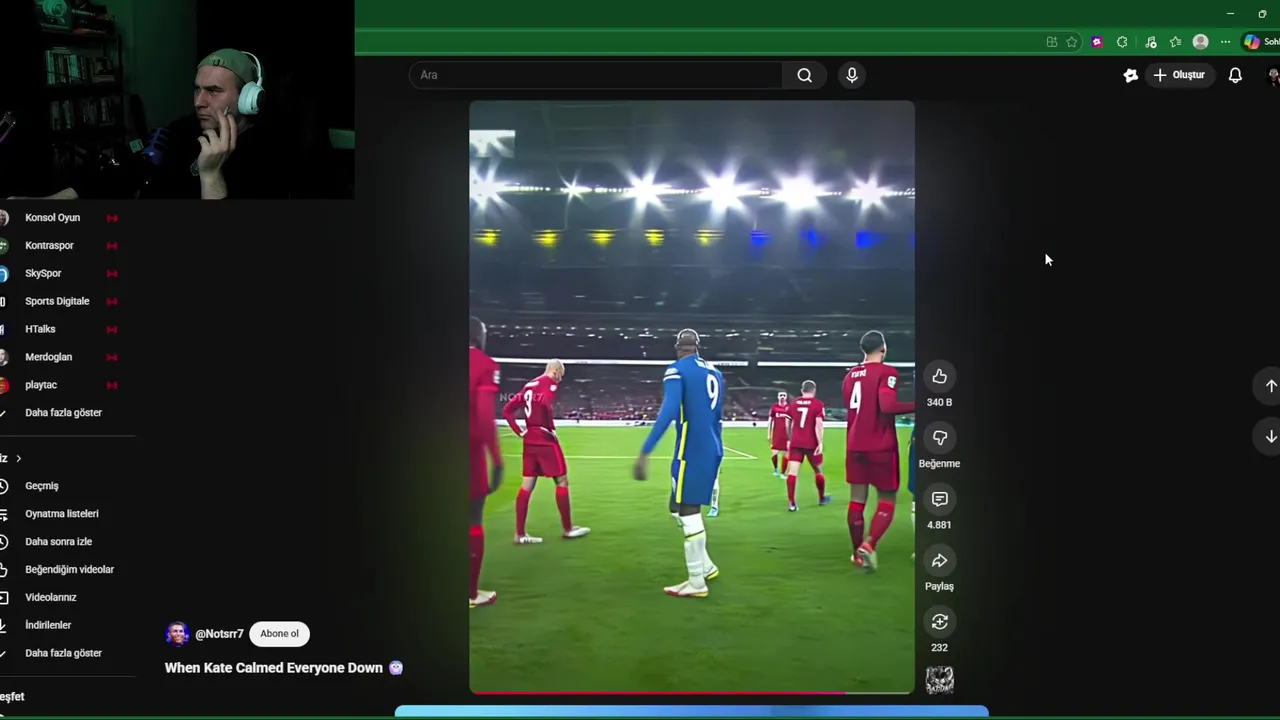Expand the 'Siz' section chevron
This screenshot has height=720, width=1280.
[x=18, y=458]
